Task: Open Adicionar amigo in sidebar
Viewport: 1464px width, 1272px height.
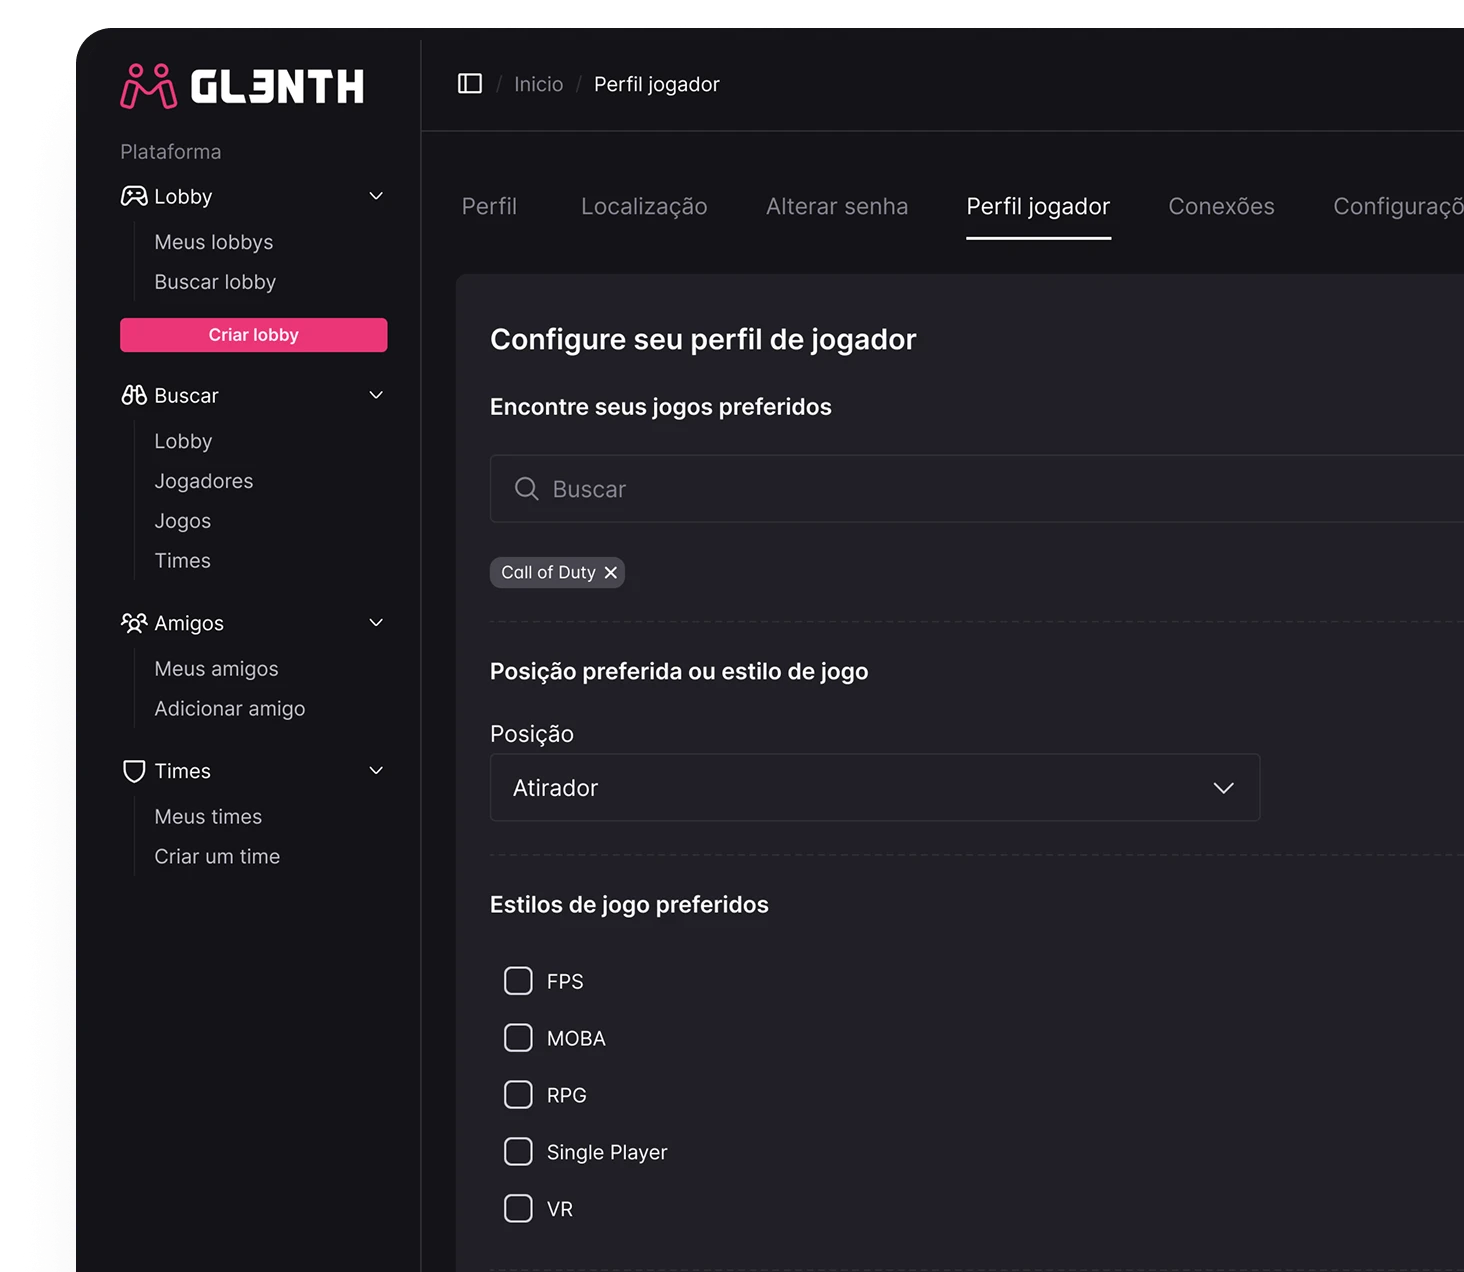Action: pos(230,709)
